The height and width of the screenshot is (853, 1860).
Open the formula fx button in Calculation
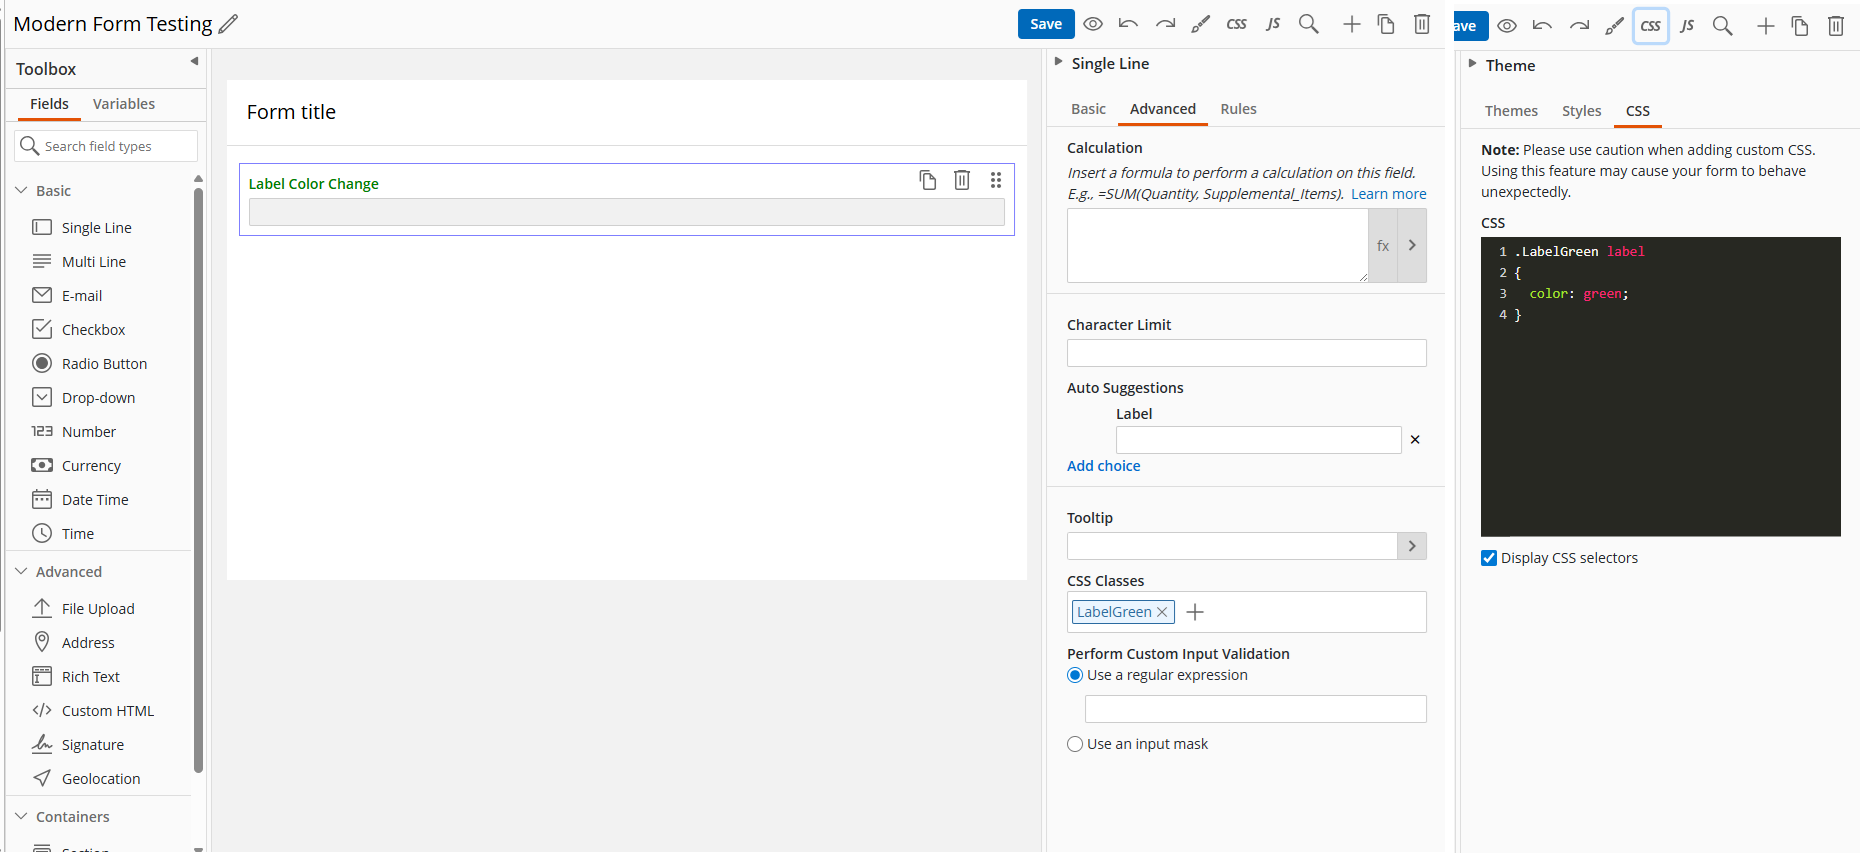1383,246
